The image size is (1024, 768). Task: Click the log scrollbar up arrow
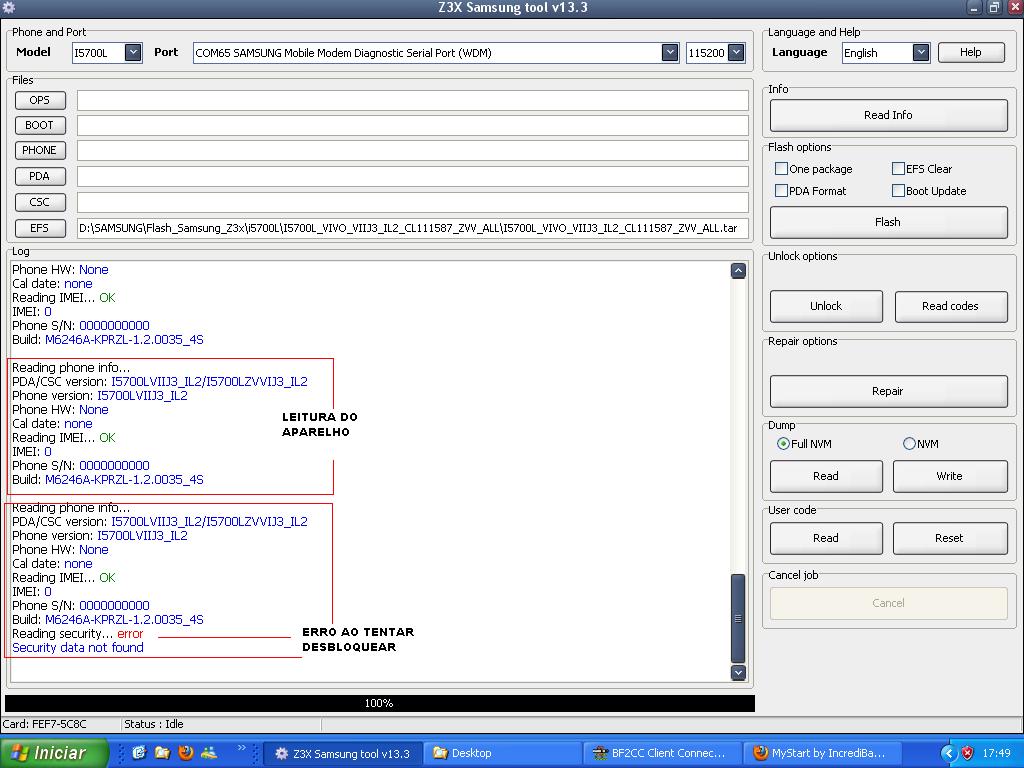point(738,271)
